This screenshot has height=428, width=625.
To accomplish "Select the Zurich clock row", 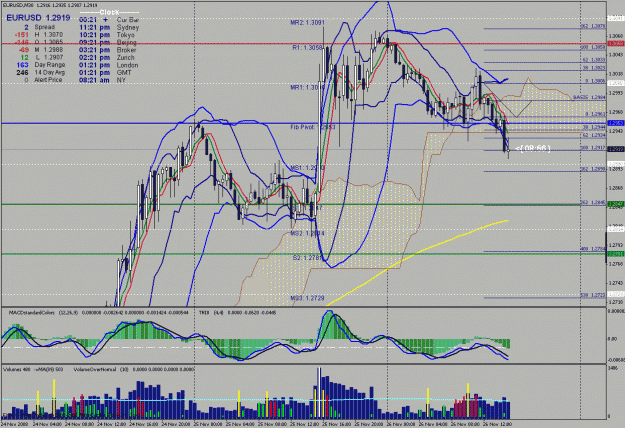I will tap(108, 57).
